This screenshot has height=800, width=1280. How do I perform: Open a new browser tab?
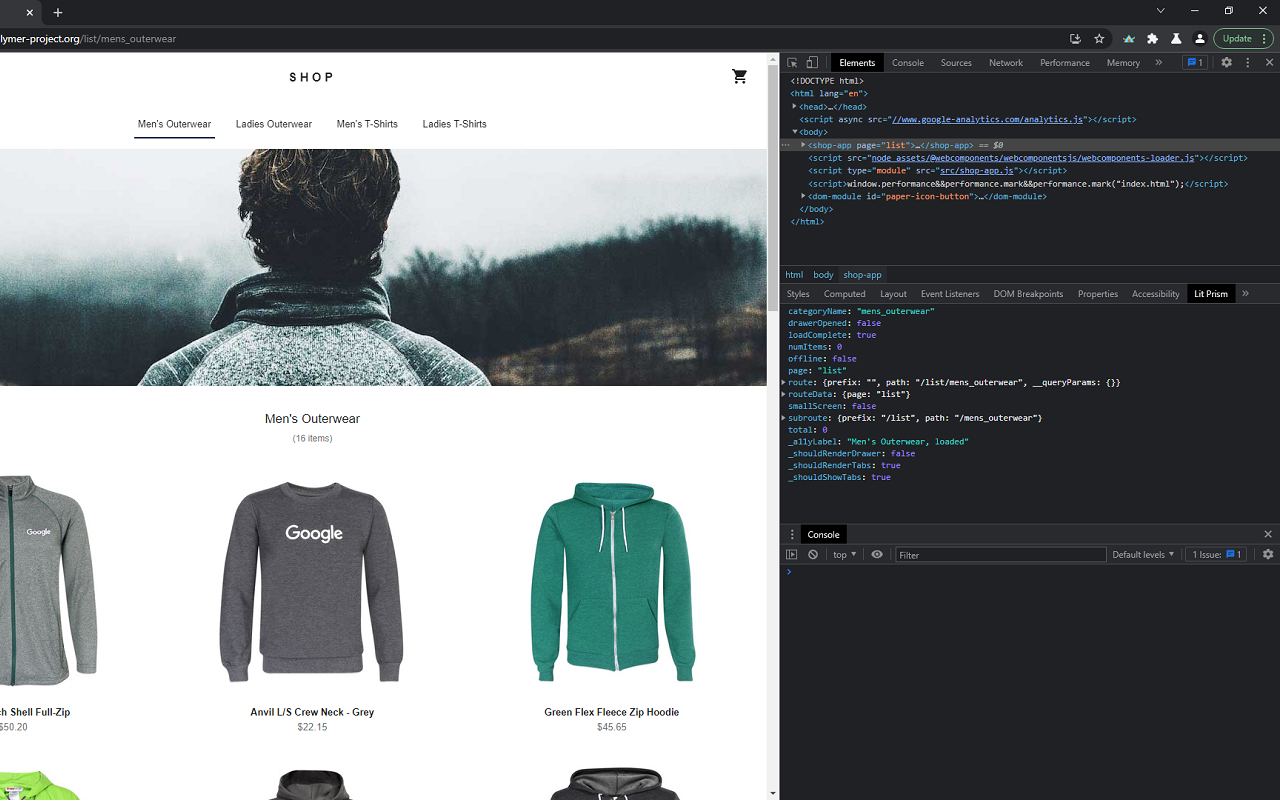point(58,13)
